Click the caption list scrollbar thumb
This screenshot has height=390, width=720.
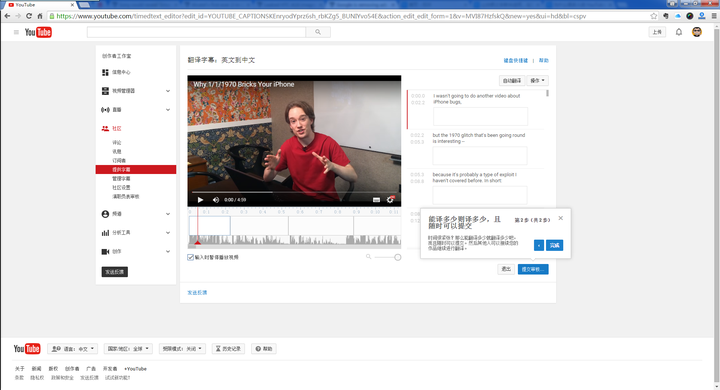(547, 93)
